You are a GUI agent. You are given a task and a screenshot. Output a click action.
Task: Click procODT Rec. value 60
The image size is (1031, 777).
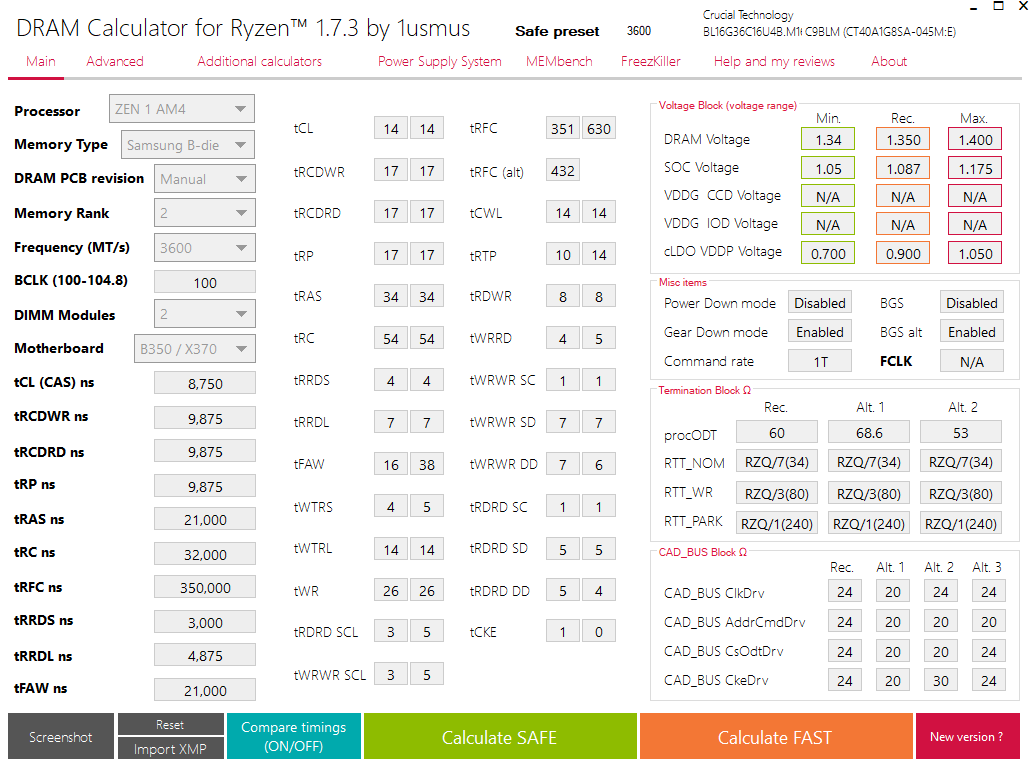pos(777,433)
